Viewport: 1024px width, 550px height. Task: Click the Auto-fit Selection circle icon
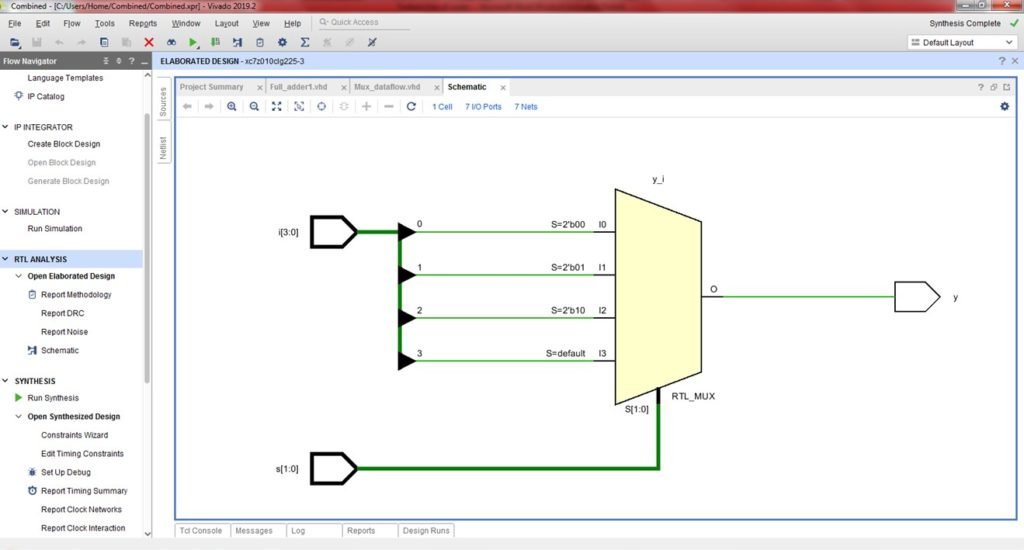pos(321,106)
